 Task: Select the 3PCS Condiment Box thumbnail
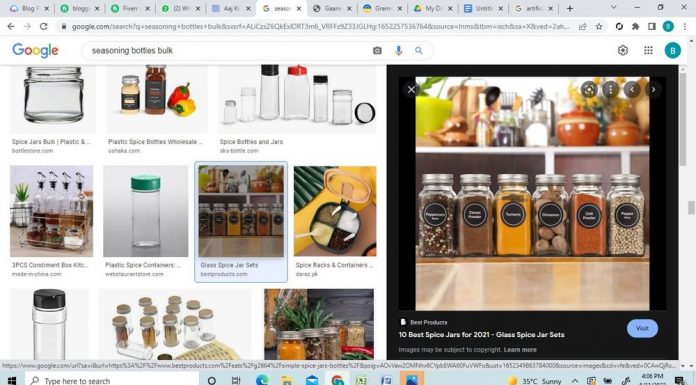pos(51,211)
